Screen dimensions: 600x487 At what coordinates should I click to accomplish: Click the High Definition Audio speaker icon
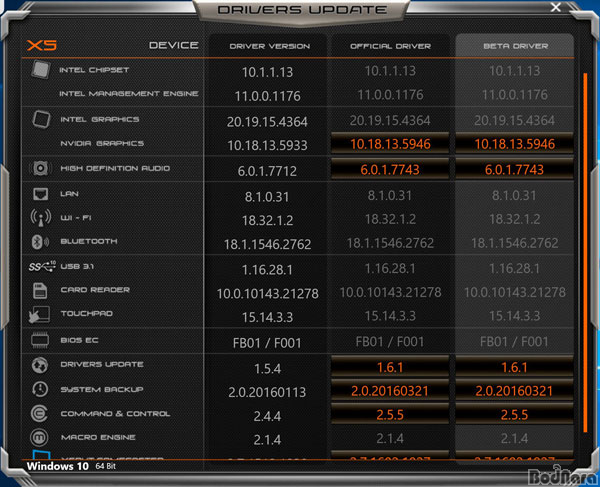(41, 168)
